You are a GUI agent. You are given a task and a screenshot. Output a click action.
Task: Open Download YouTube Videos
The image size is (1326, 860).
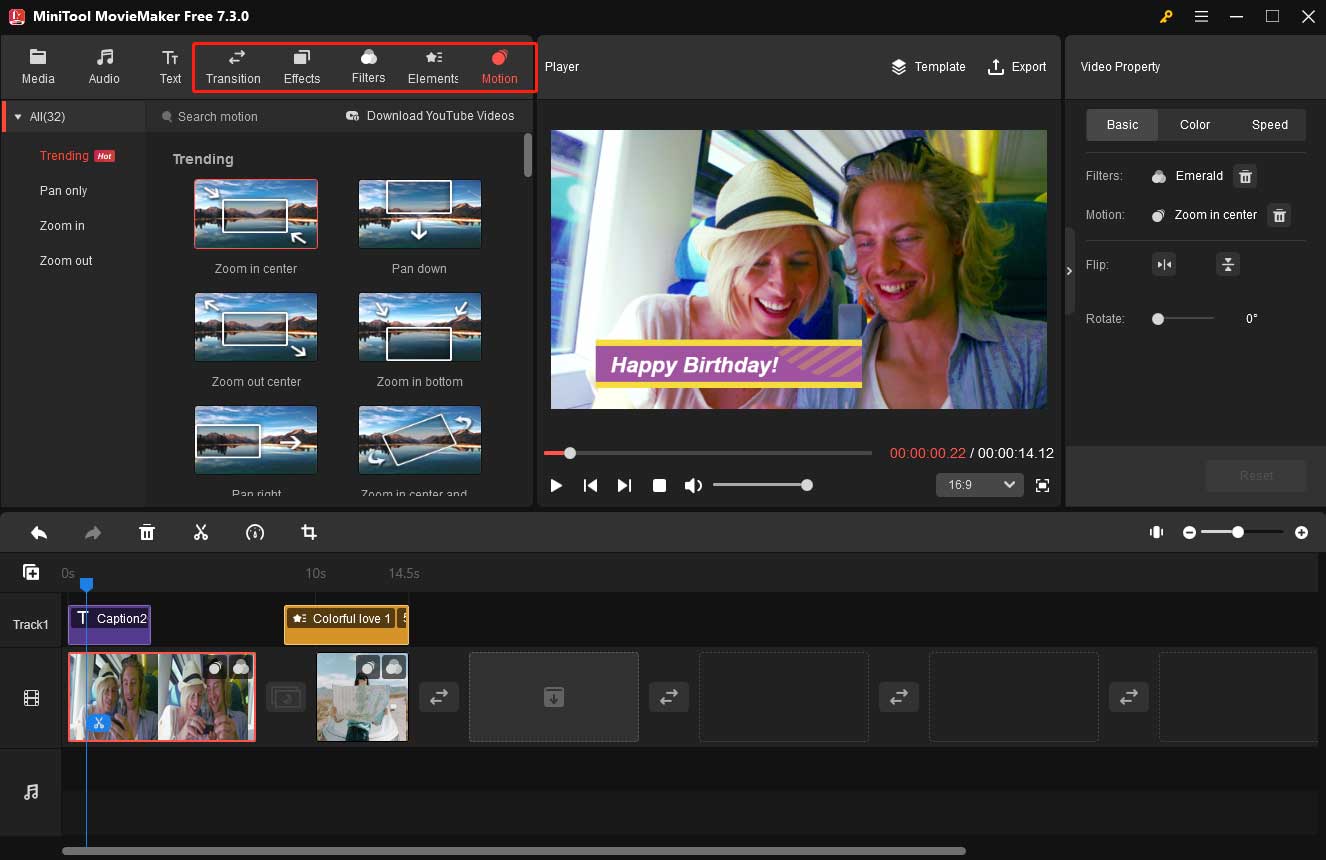pos(430,116)
